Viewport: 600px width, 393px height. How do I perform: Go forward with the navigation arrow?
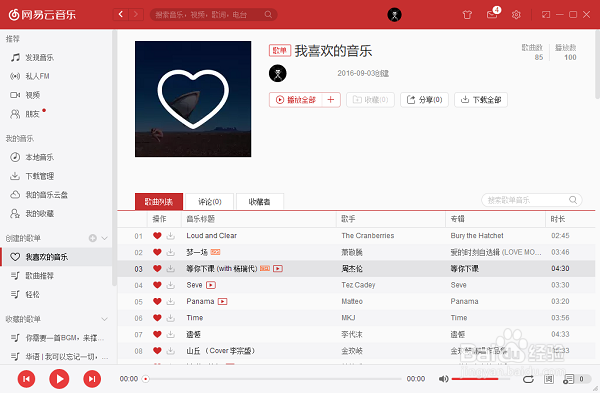tap(136, 15)
